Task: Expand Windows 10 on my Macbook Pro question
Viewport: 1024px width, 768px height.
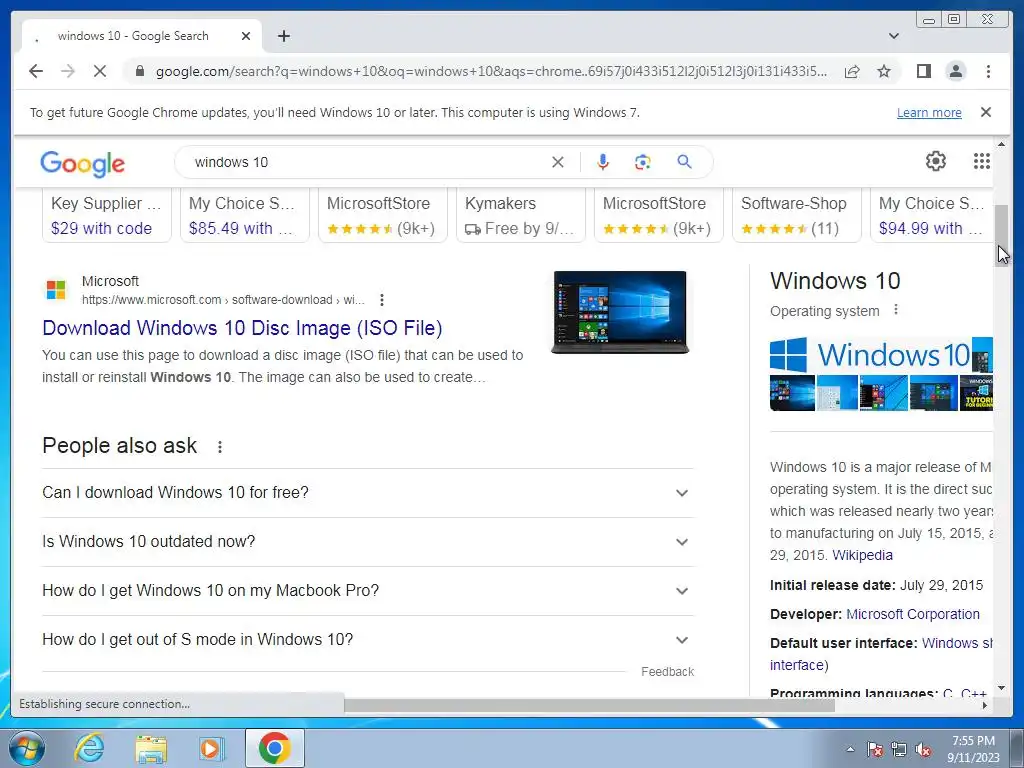Action: (x=367, y=590)
